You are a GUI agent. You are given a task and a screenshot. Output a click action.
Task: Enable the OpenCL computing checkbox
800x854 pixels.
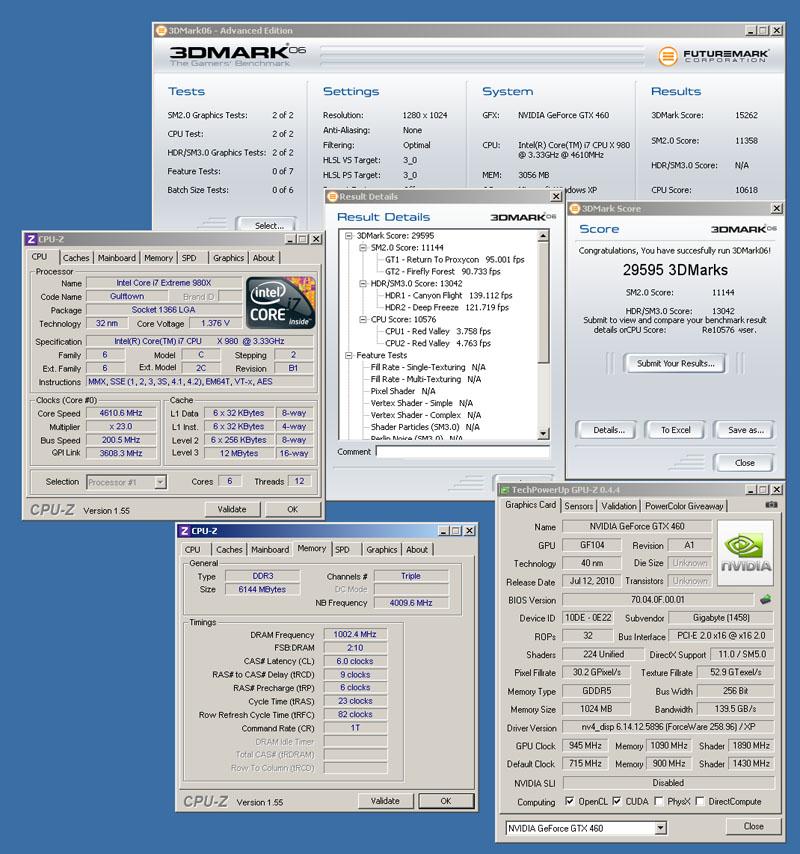pos(569,801)
